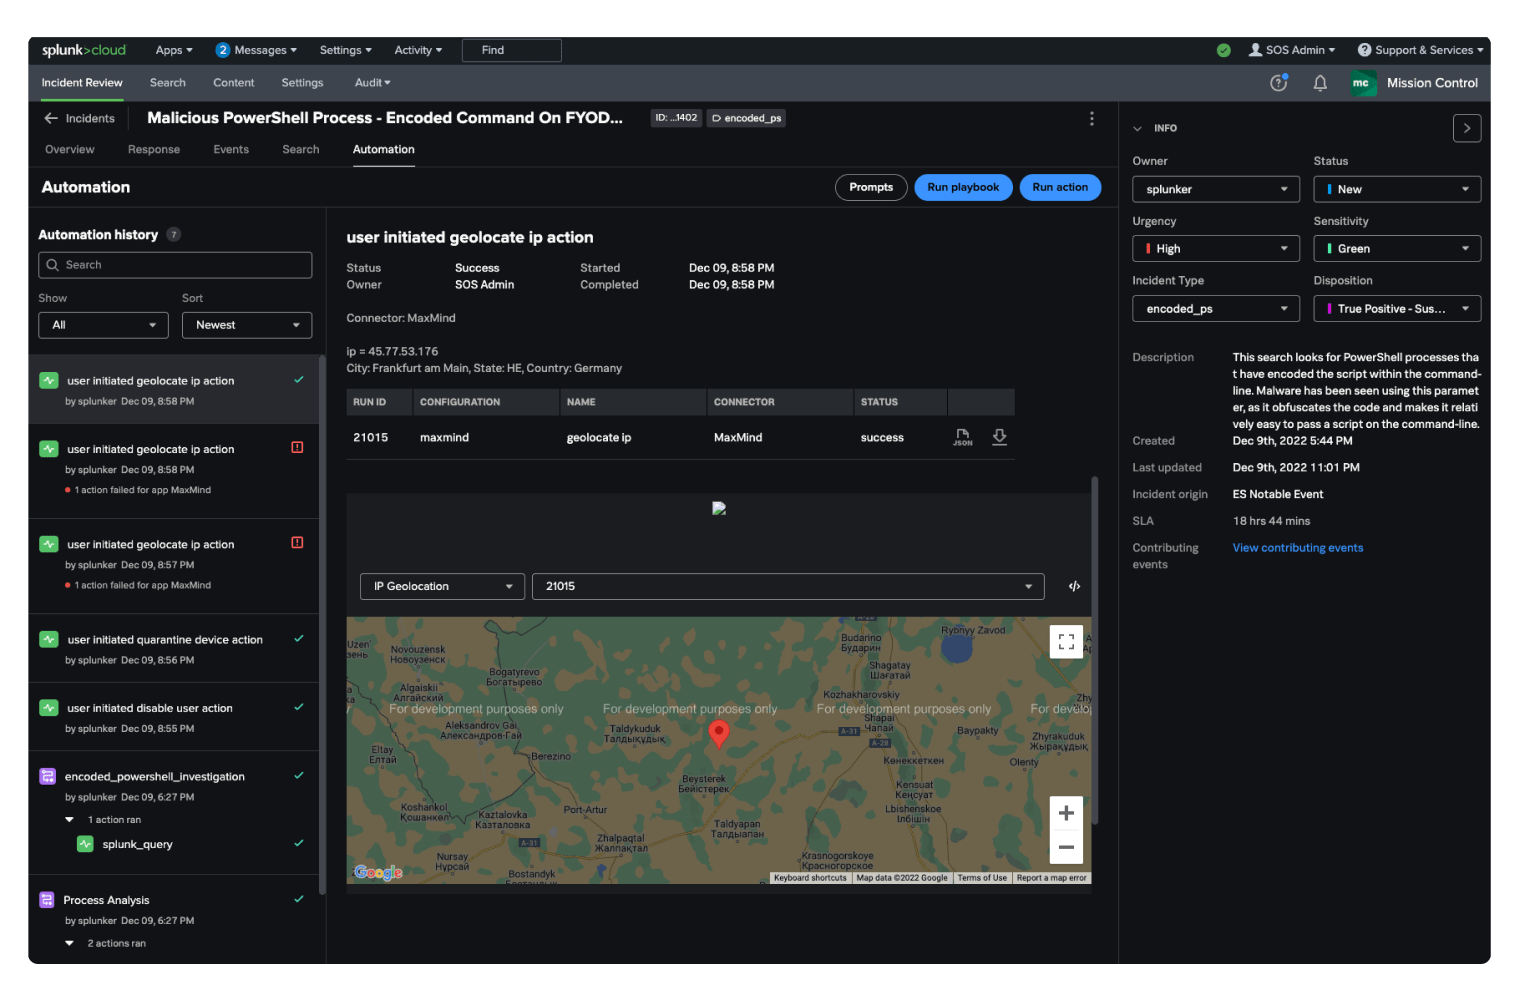The height and width of the screenshot is (1000, 1520).
Task: Click the notifications bell icon
Action: 1320,83
